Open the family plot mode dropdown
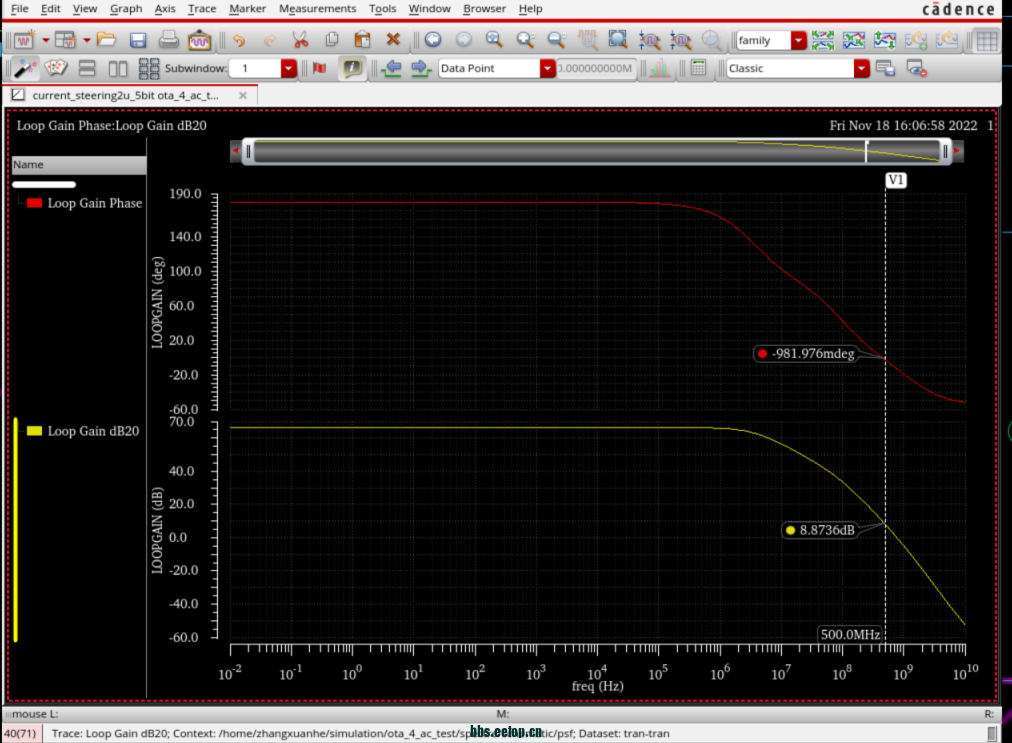 (x=798, y=40)
